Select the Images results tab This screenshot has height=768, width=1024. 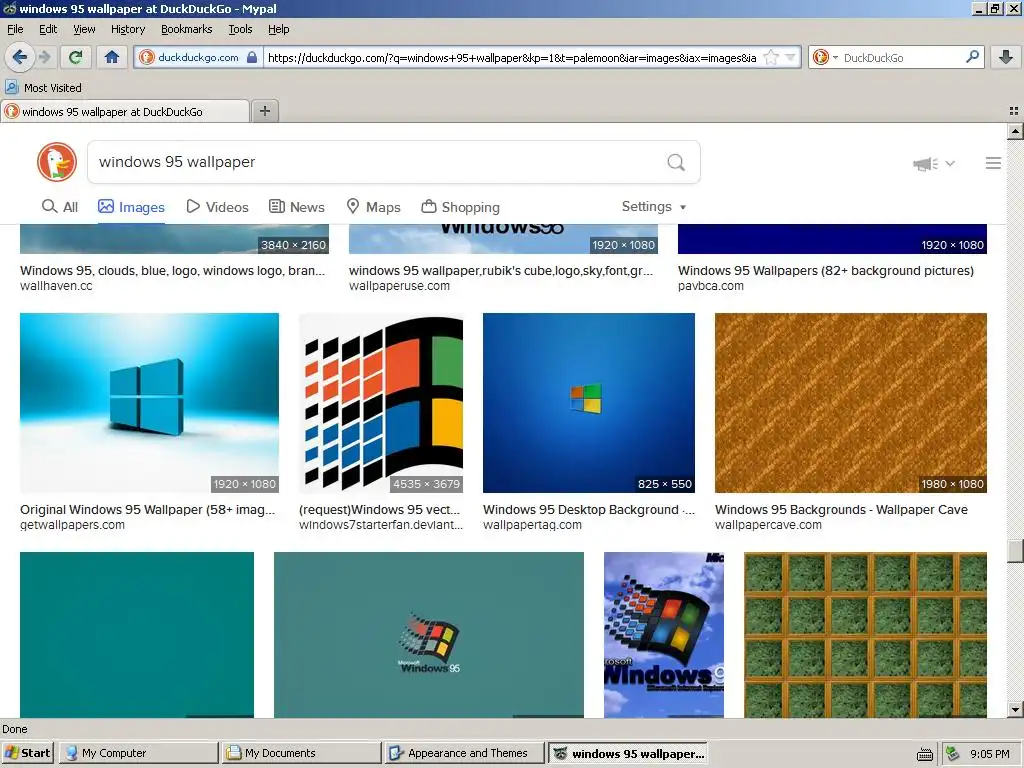pyautogui.click(x=131, y=207)
